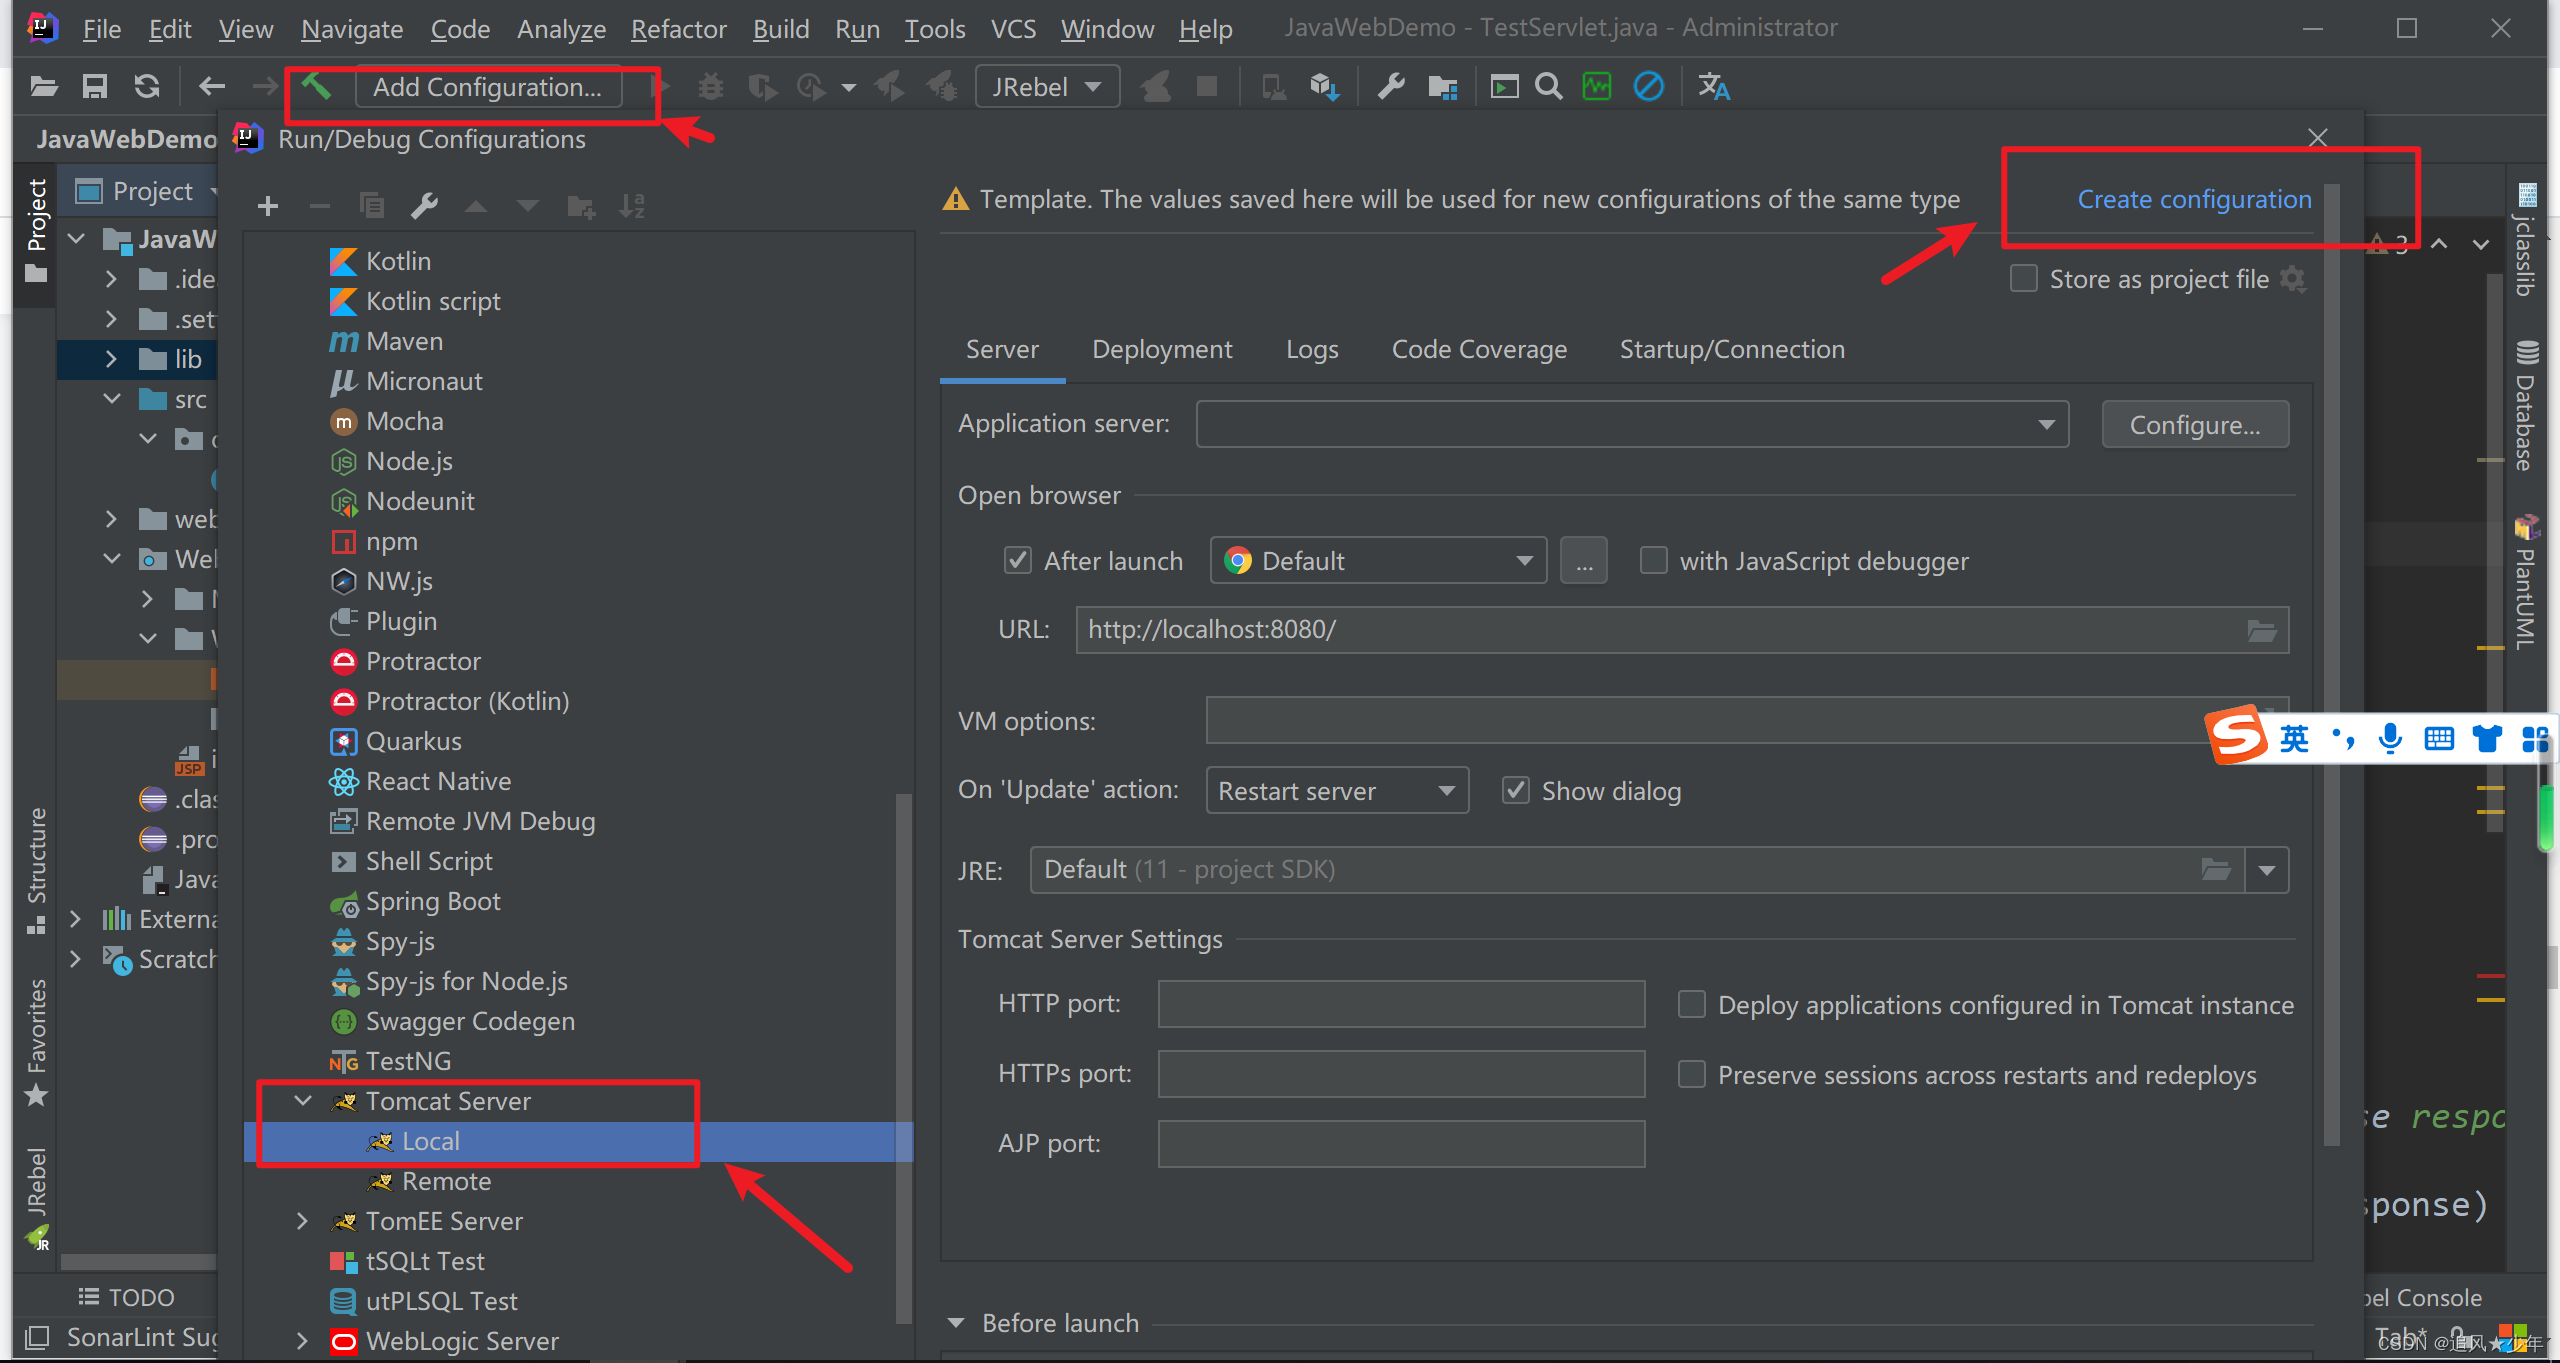Open the Database tool window sidebar

[x=2527, y=406]
